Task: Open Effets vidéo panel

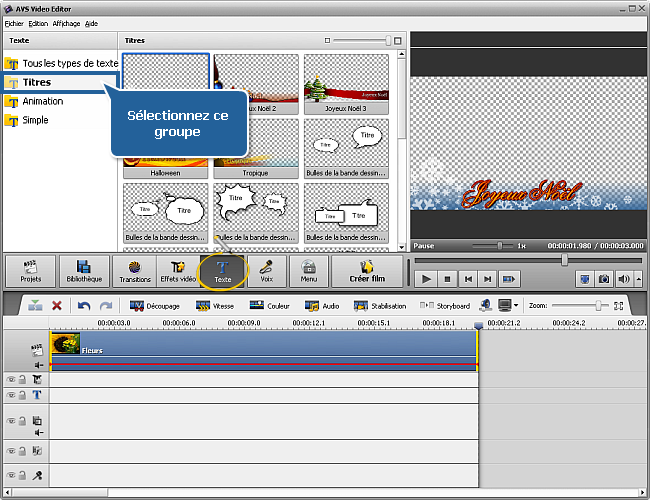Action: point(179,271)
